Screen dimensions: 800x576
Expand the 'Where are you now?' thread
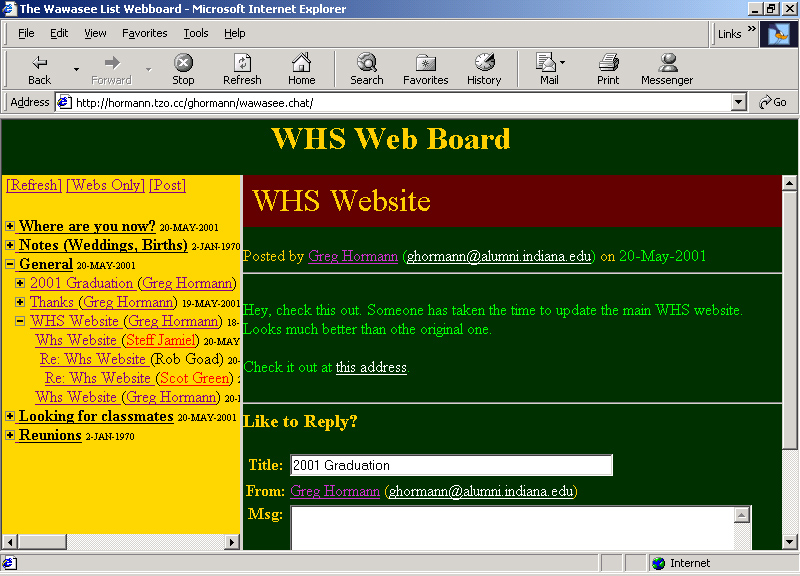pos(10,227)
